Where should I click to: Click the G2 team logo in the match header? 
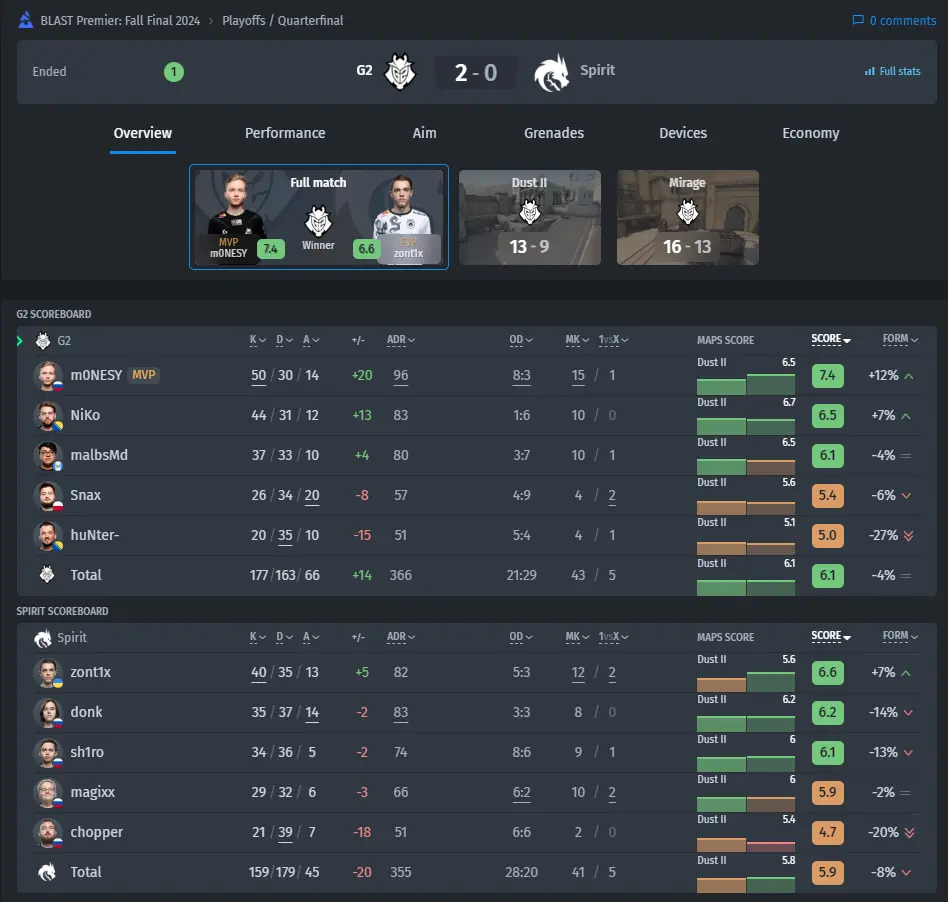click(400, 71)
